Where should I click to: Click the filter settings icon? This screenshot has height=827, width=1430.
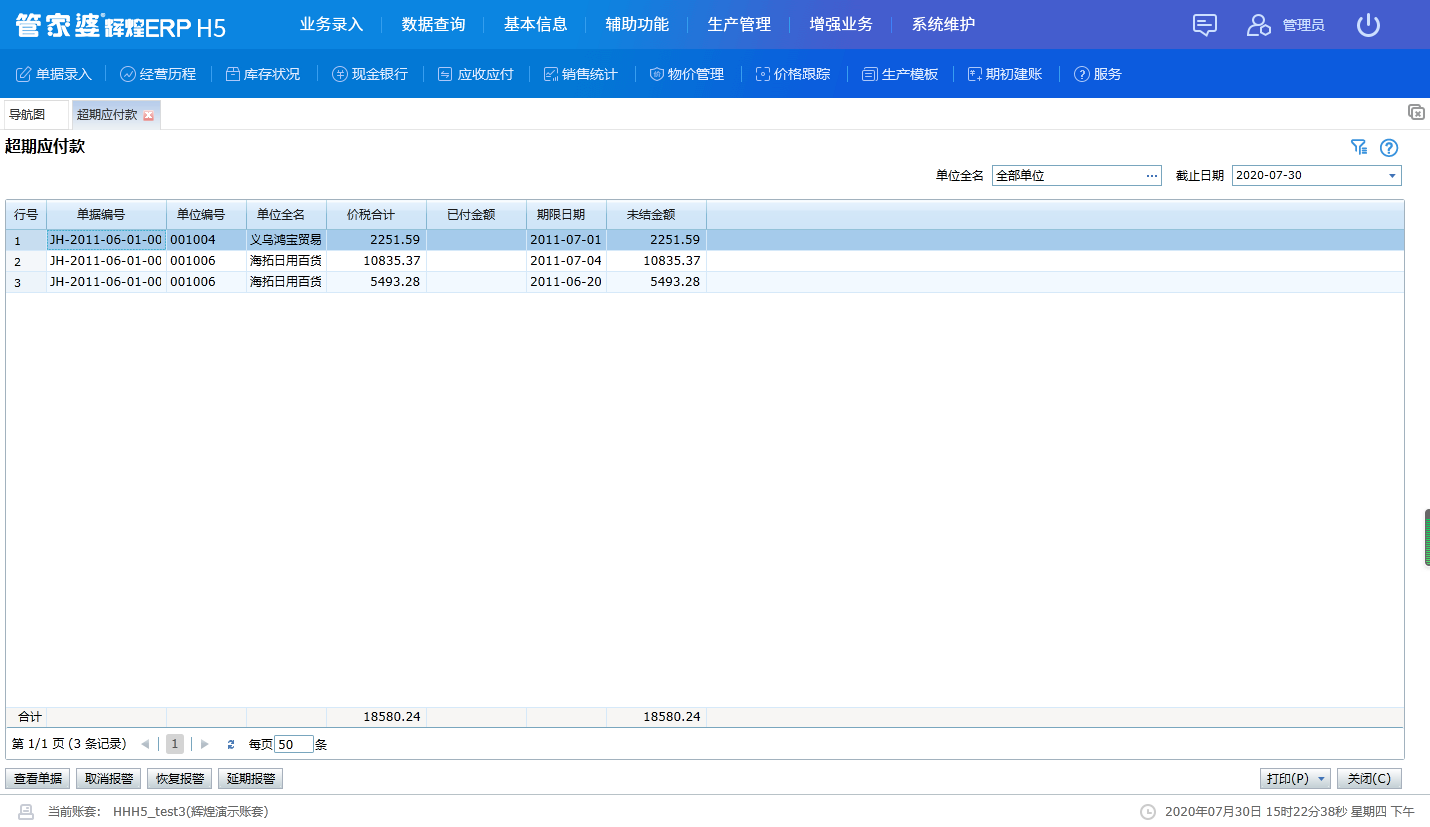coord(1359,148)
